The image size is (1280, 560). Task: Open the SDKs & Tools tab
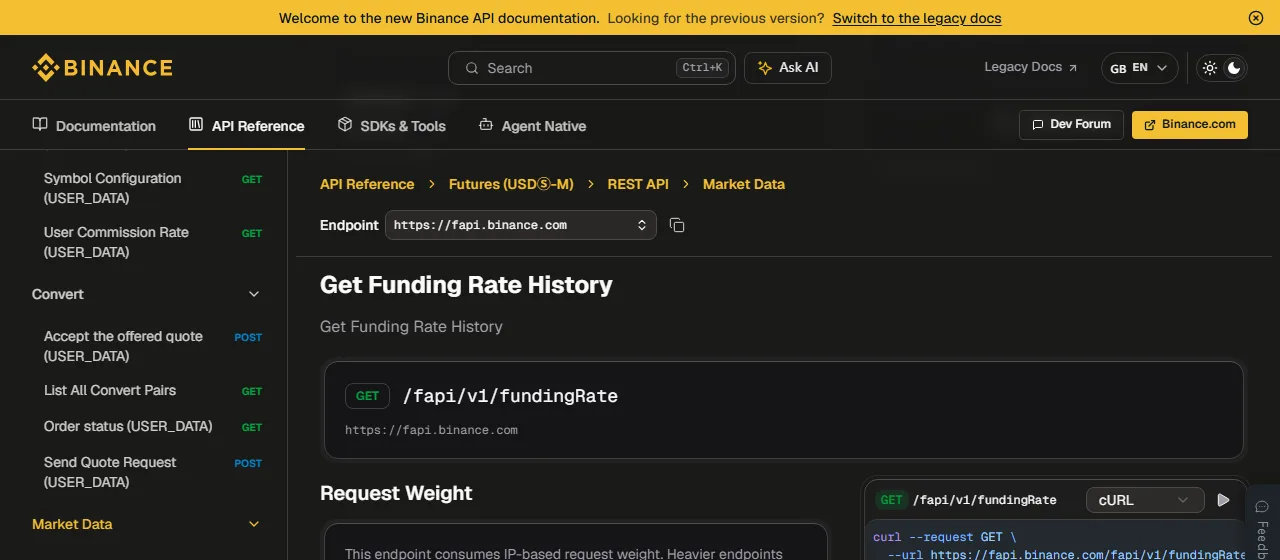pyautogui.click(x=391, y=126)
